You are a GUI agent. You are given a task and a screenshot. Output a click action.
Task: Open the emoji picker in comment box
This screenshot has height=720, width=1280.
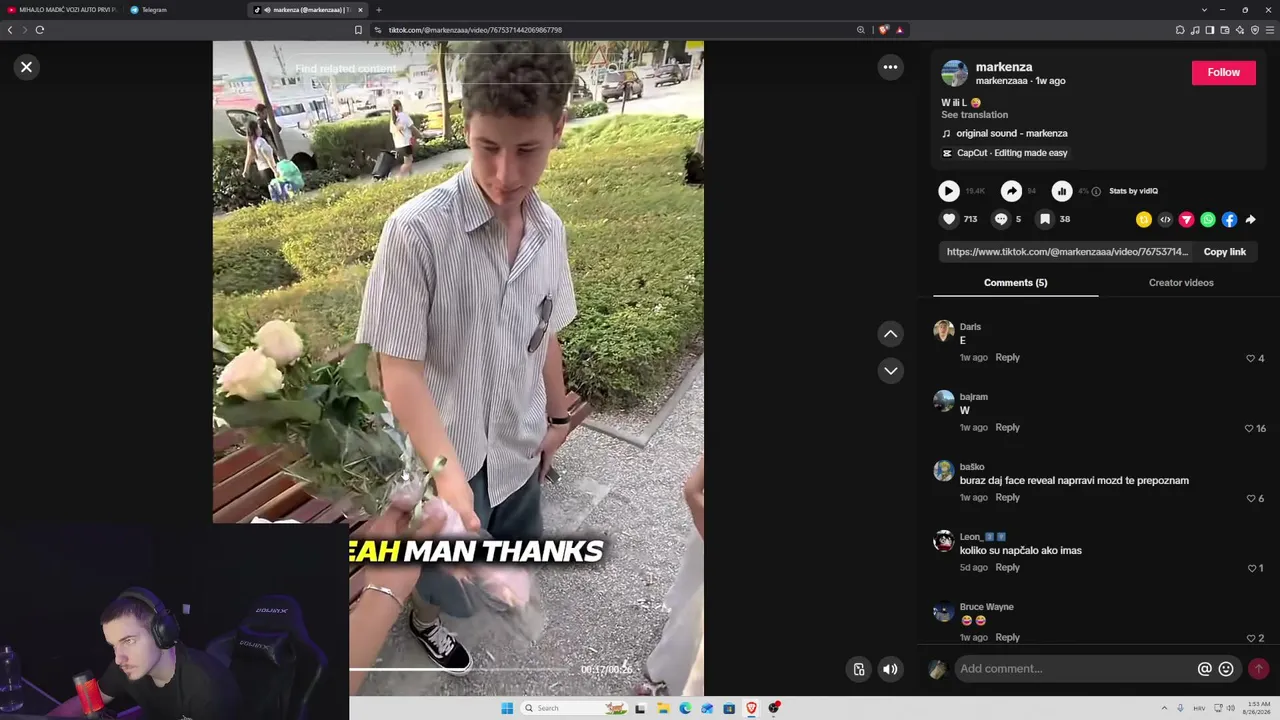click(x=1226, y=669)
